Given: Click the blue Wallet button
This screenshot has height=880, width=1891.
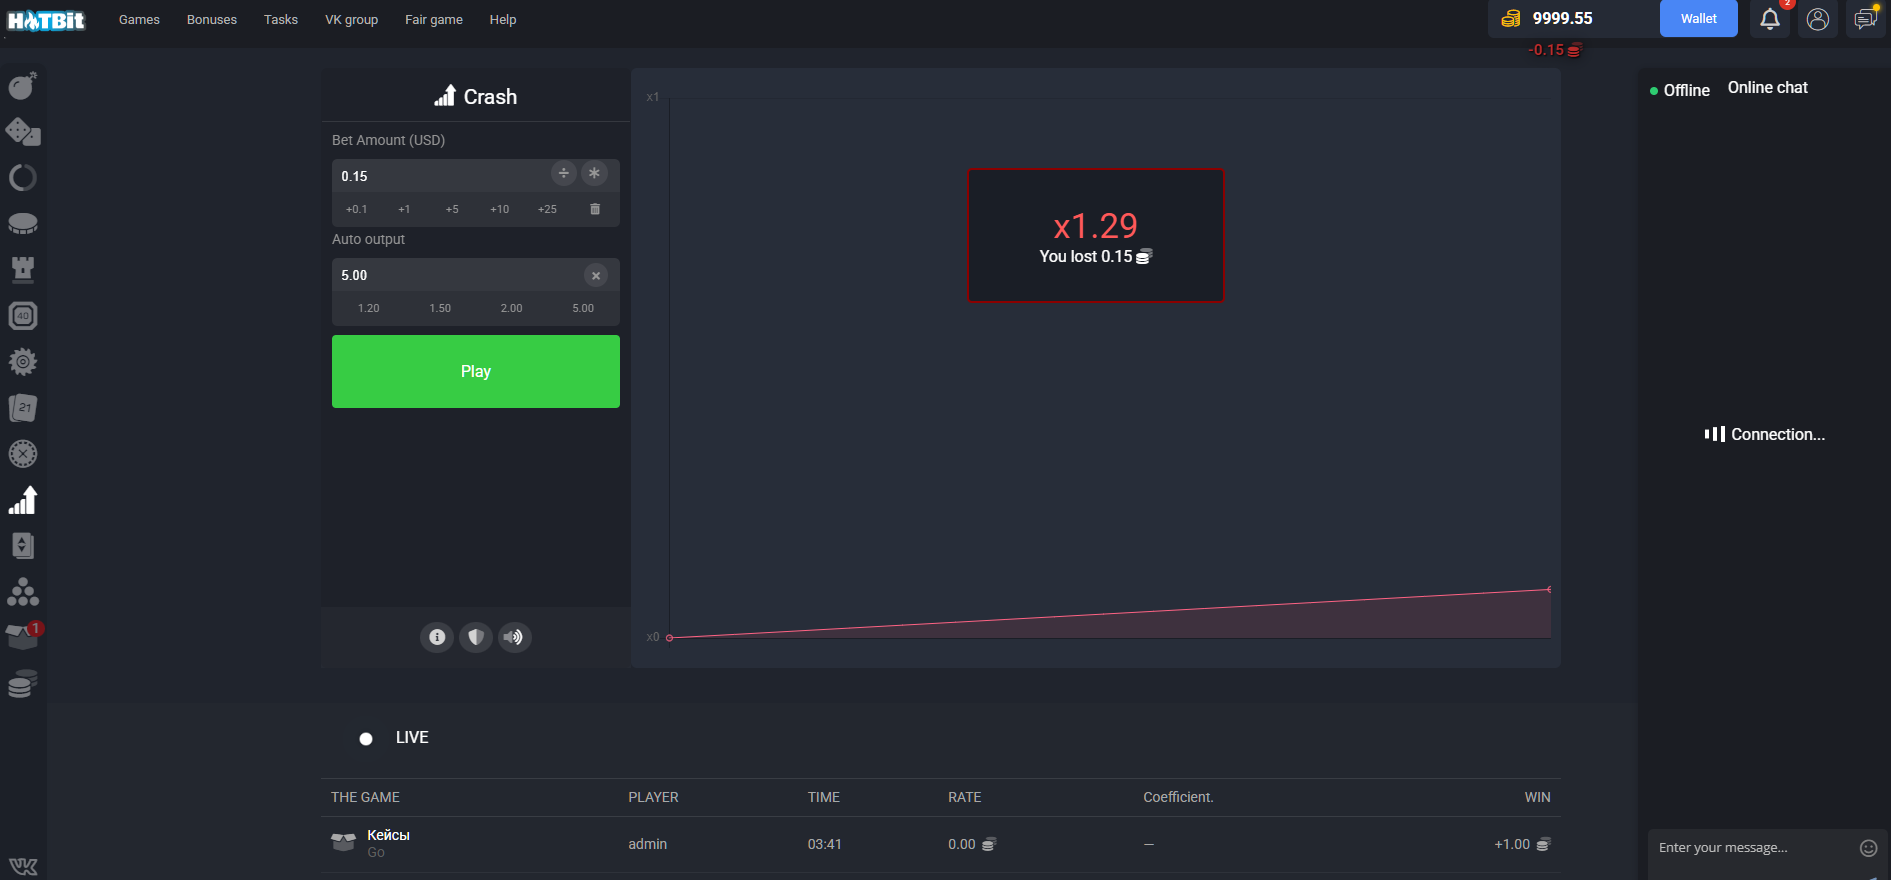Looking at the screenshot, I should tap(1698, 19).
